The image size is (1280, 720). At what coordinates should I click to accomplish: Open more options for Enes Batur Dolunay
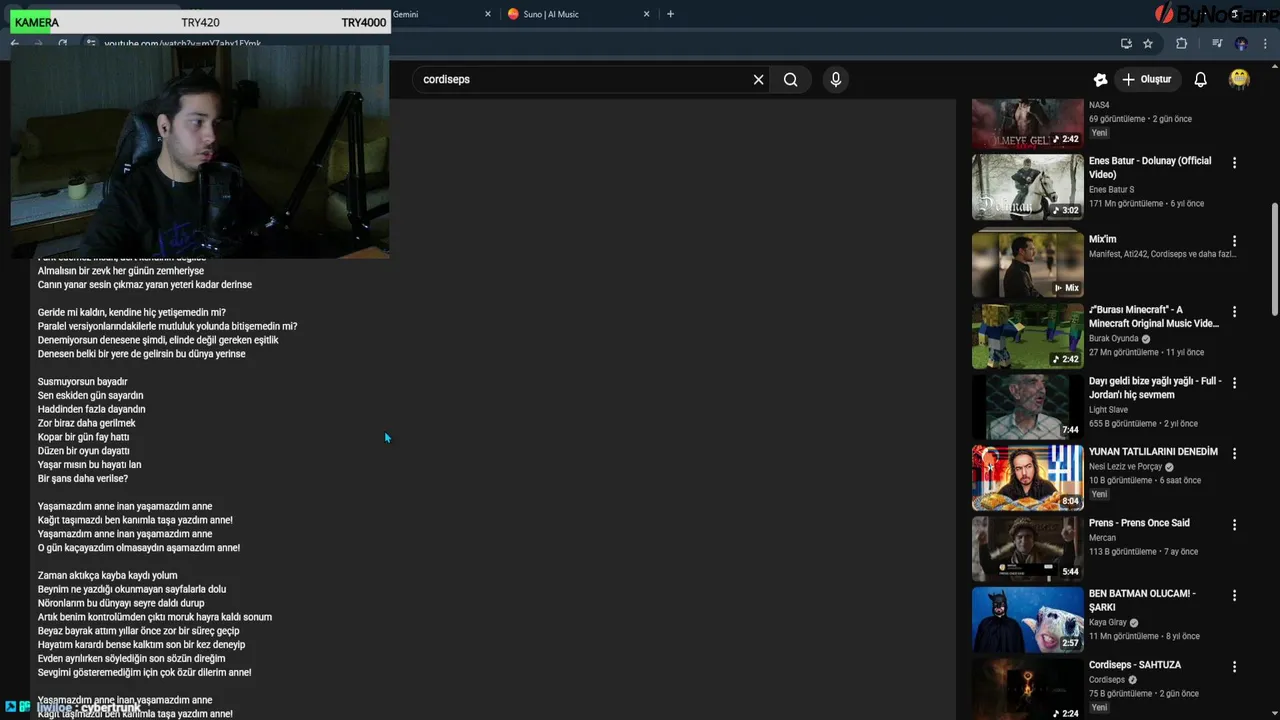click(x=1234, y=163)
